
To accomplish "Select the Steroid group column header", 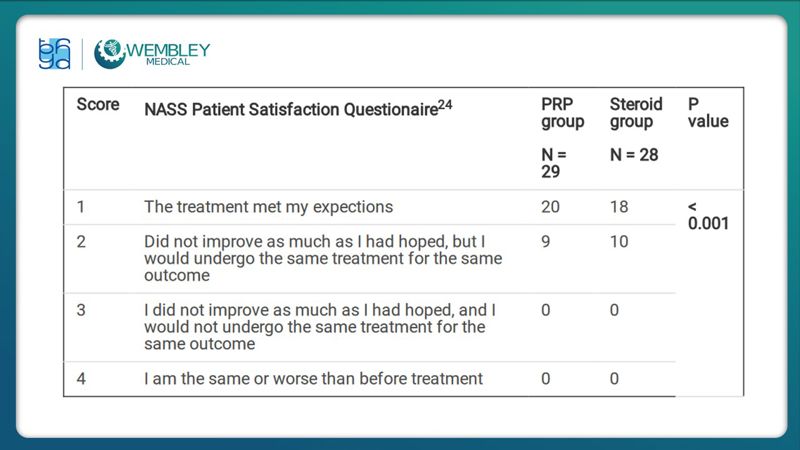I will pos(636,113).
